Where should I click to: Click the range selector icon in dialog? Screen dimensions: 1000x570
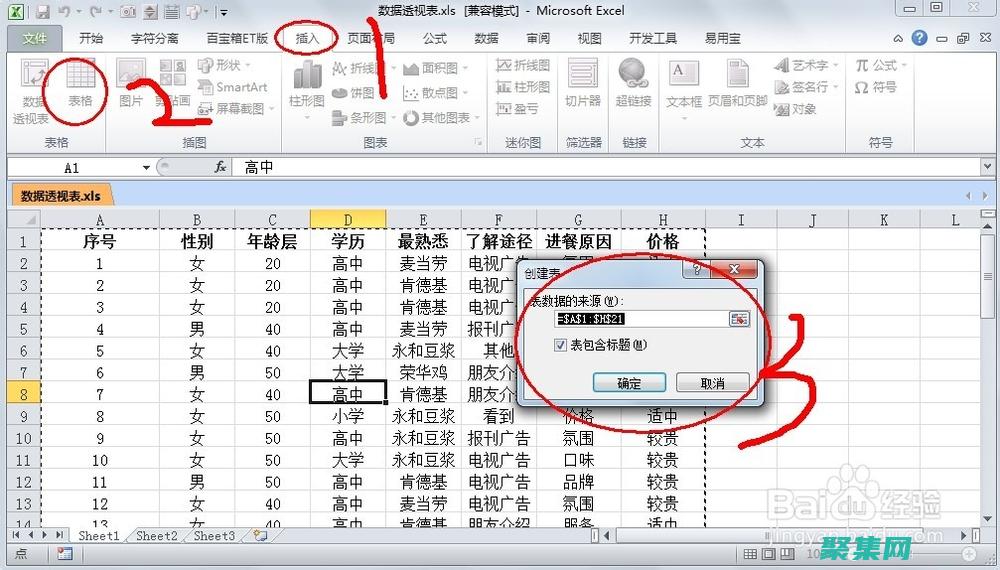coord(738,318)
